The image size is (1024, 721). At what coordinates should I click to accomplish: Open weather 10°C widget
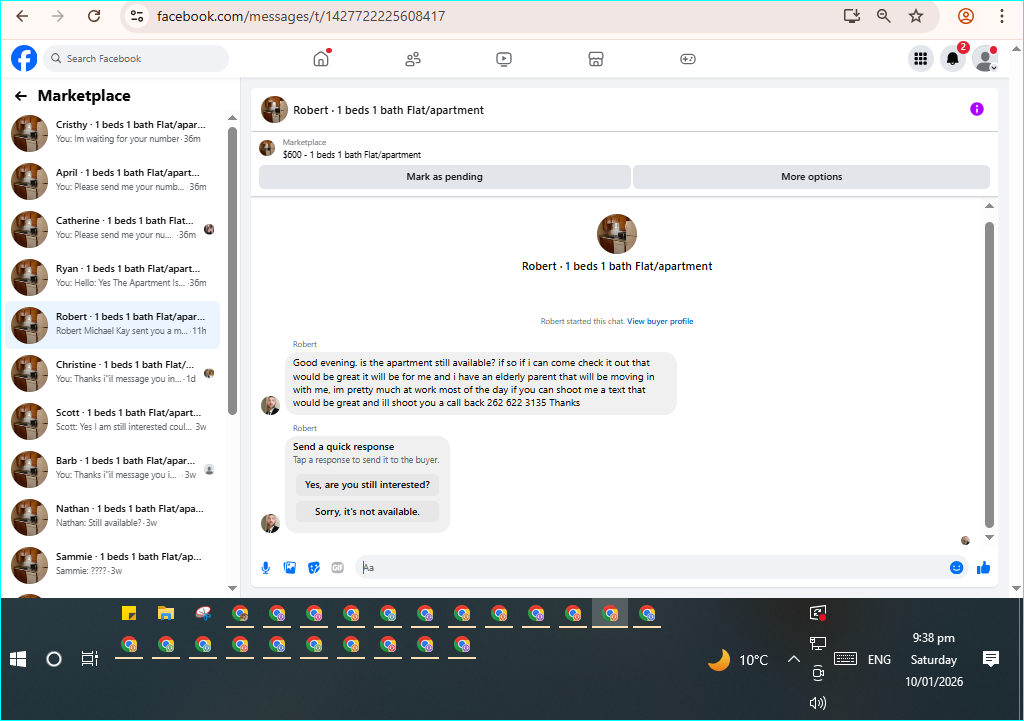point(738,660)
